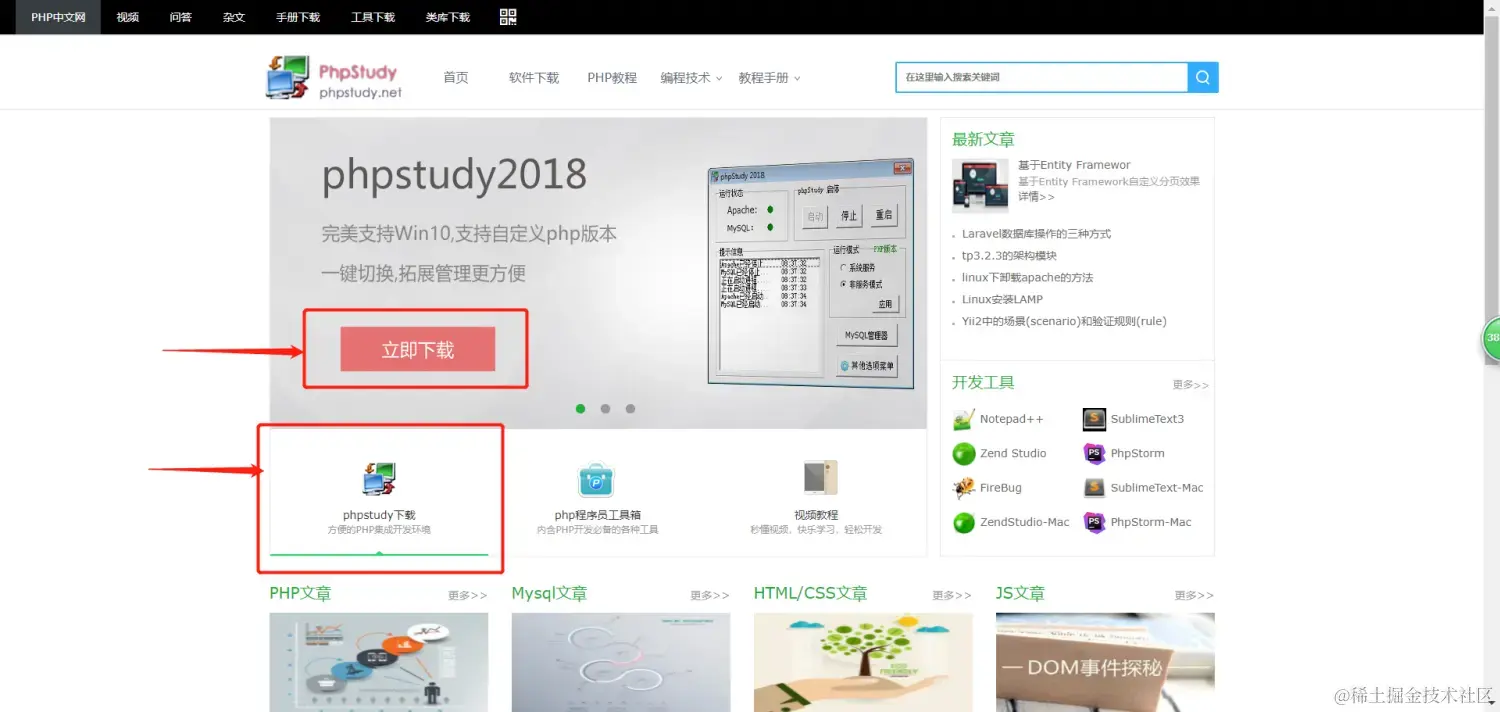Go to 首页 navigation item
Image resolution: width=1500 pixels, height=712 pixels.
click(456, 78)
